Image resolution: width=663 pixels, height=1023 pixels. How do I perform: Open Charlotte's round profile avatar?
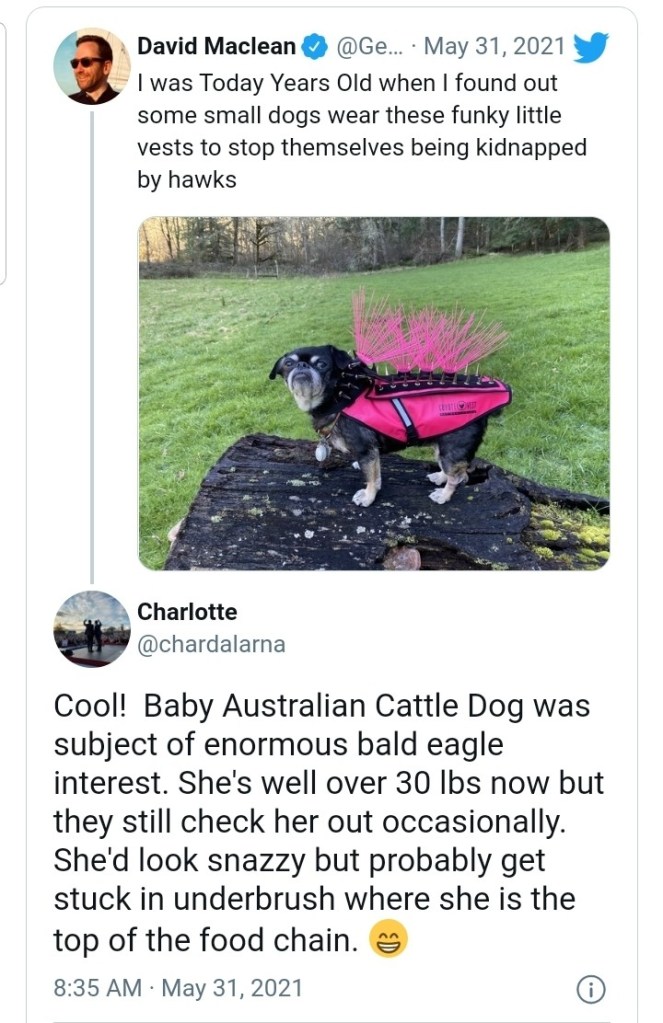tap(91, 629)
